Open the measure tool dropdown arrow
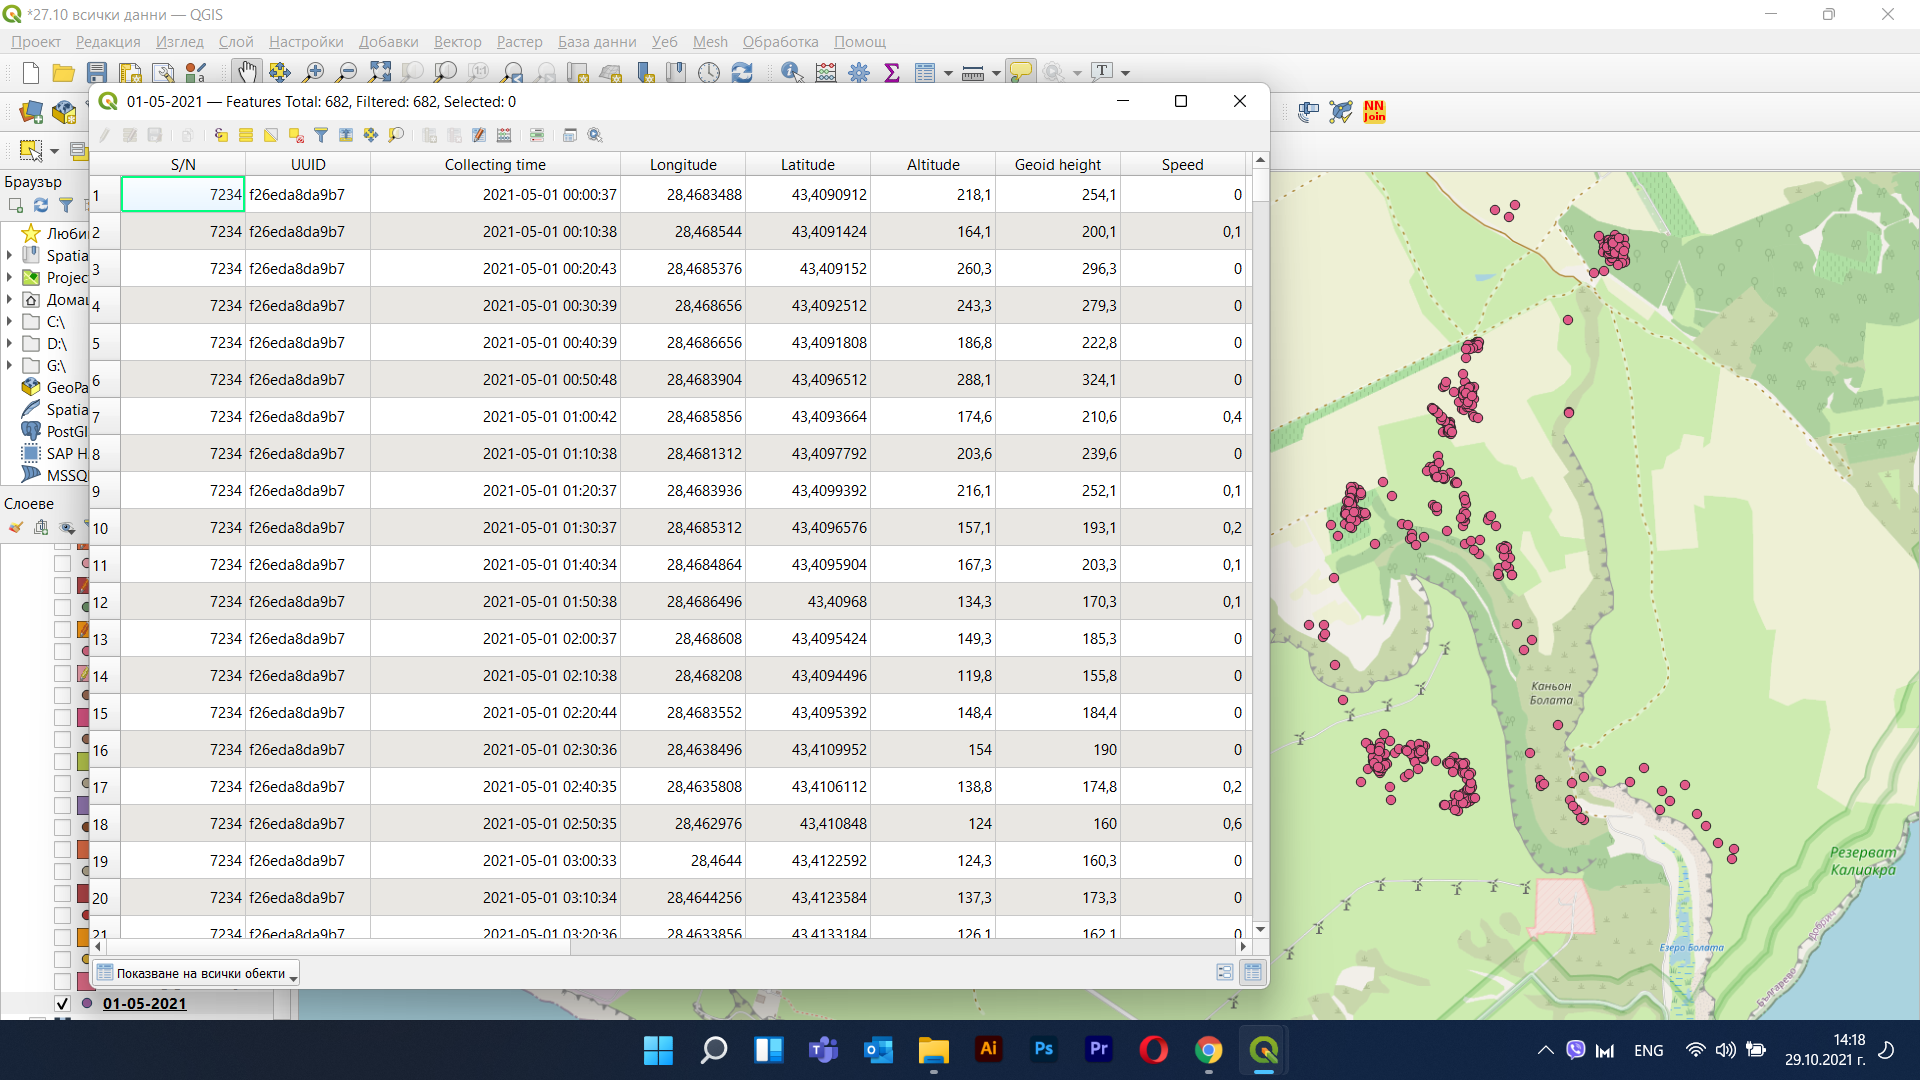This screenshot has width=1920, height=1080. tap(996, 73)
